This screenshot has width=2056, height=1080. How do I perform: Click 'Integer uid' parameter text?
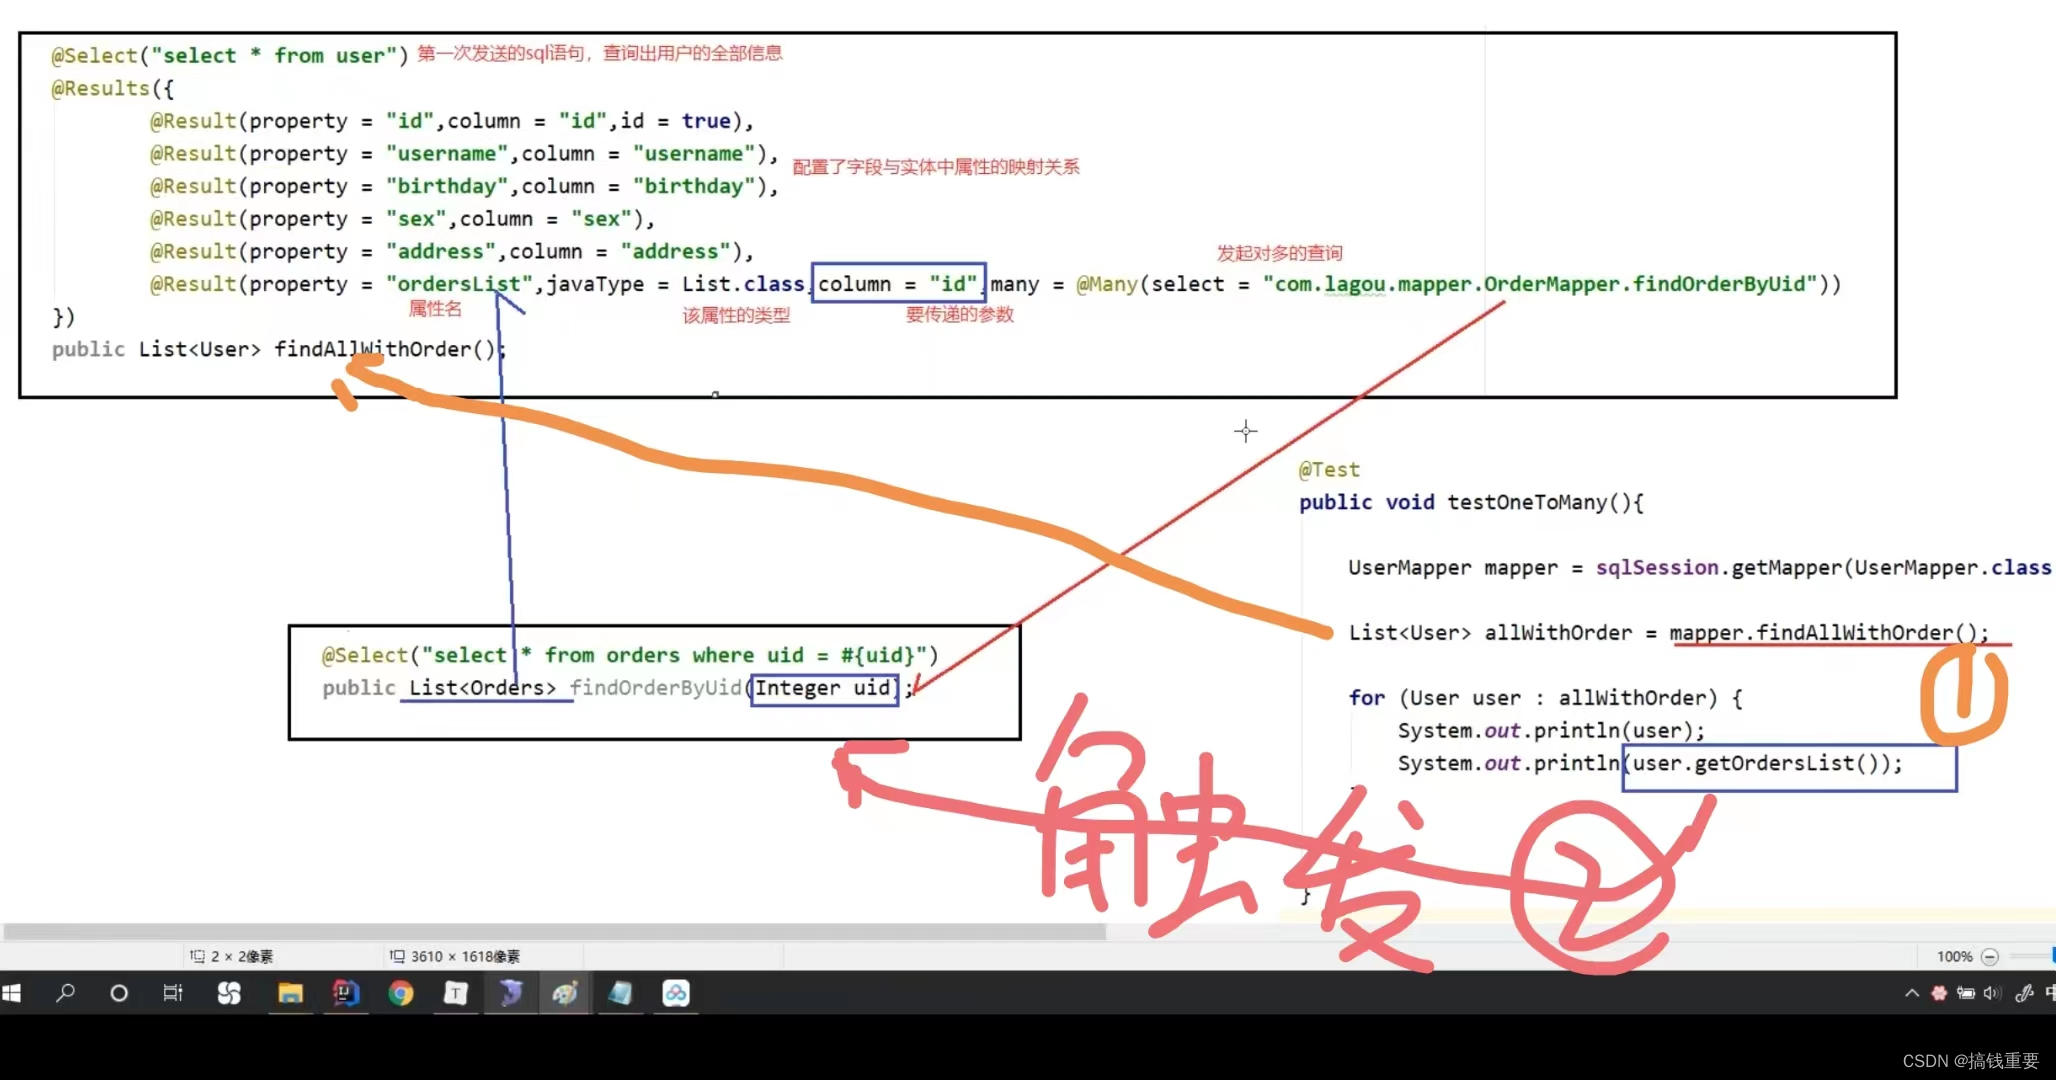click(823, 688)
